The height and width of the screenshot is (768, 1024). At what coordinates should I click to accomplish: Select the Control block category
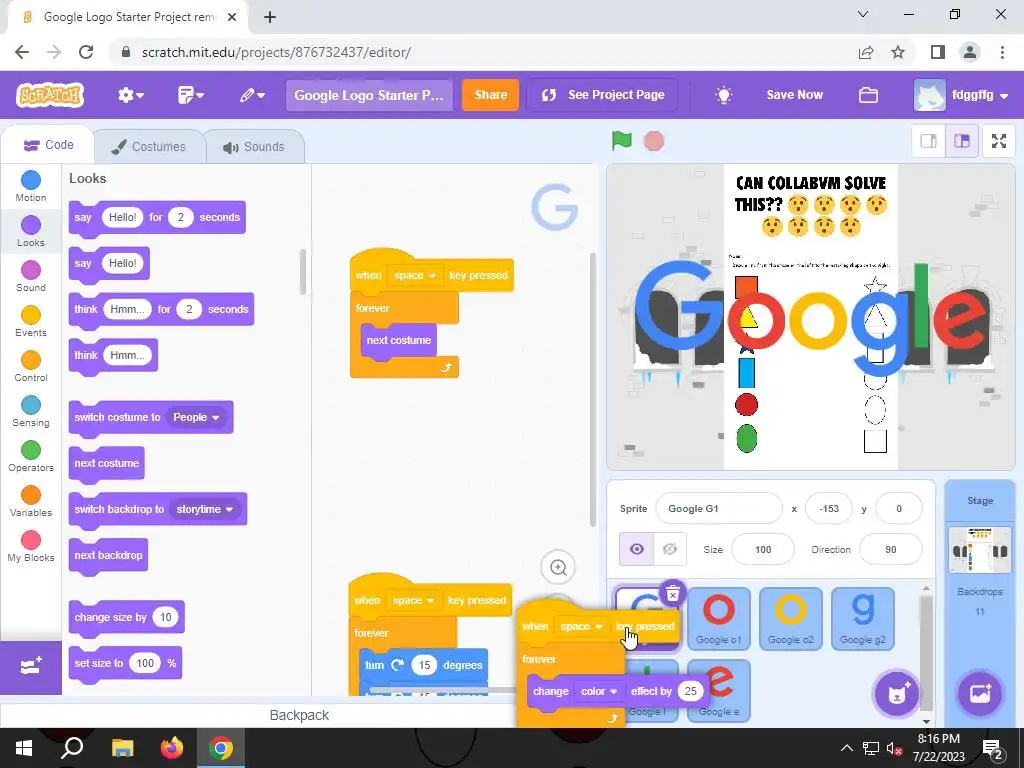click(x=31, y=366)
